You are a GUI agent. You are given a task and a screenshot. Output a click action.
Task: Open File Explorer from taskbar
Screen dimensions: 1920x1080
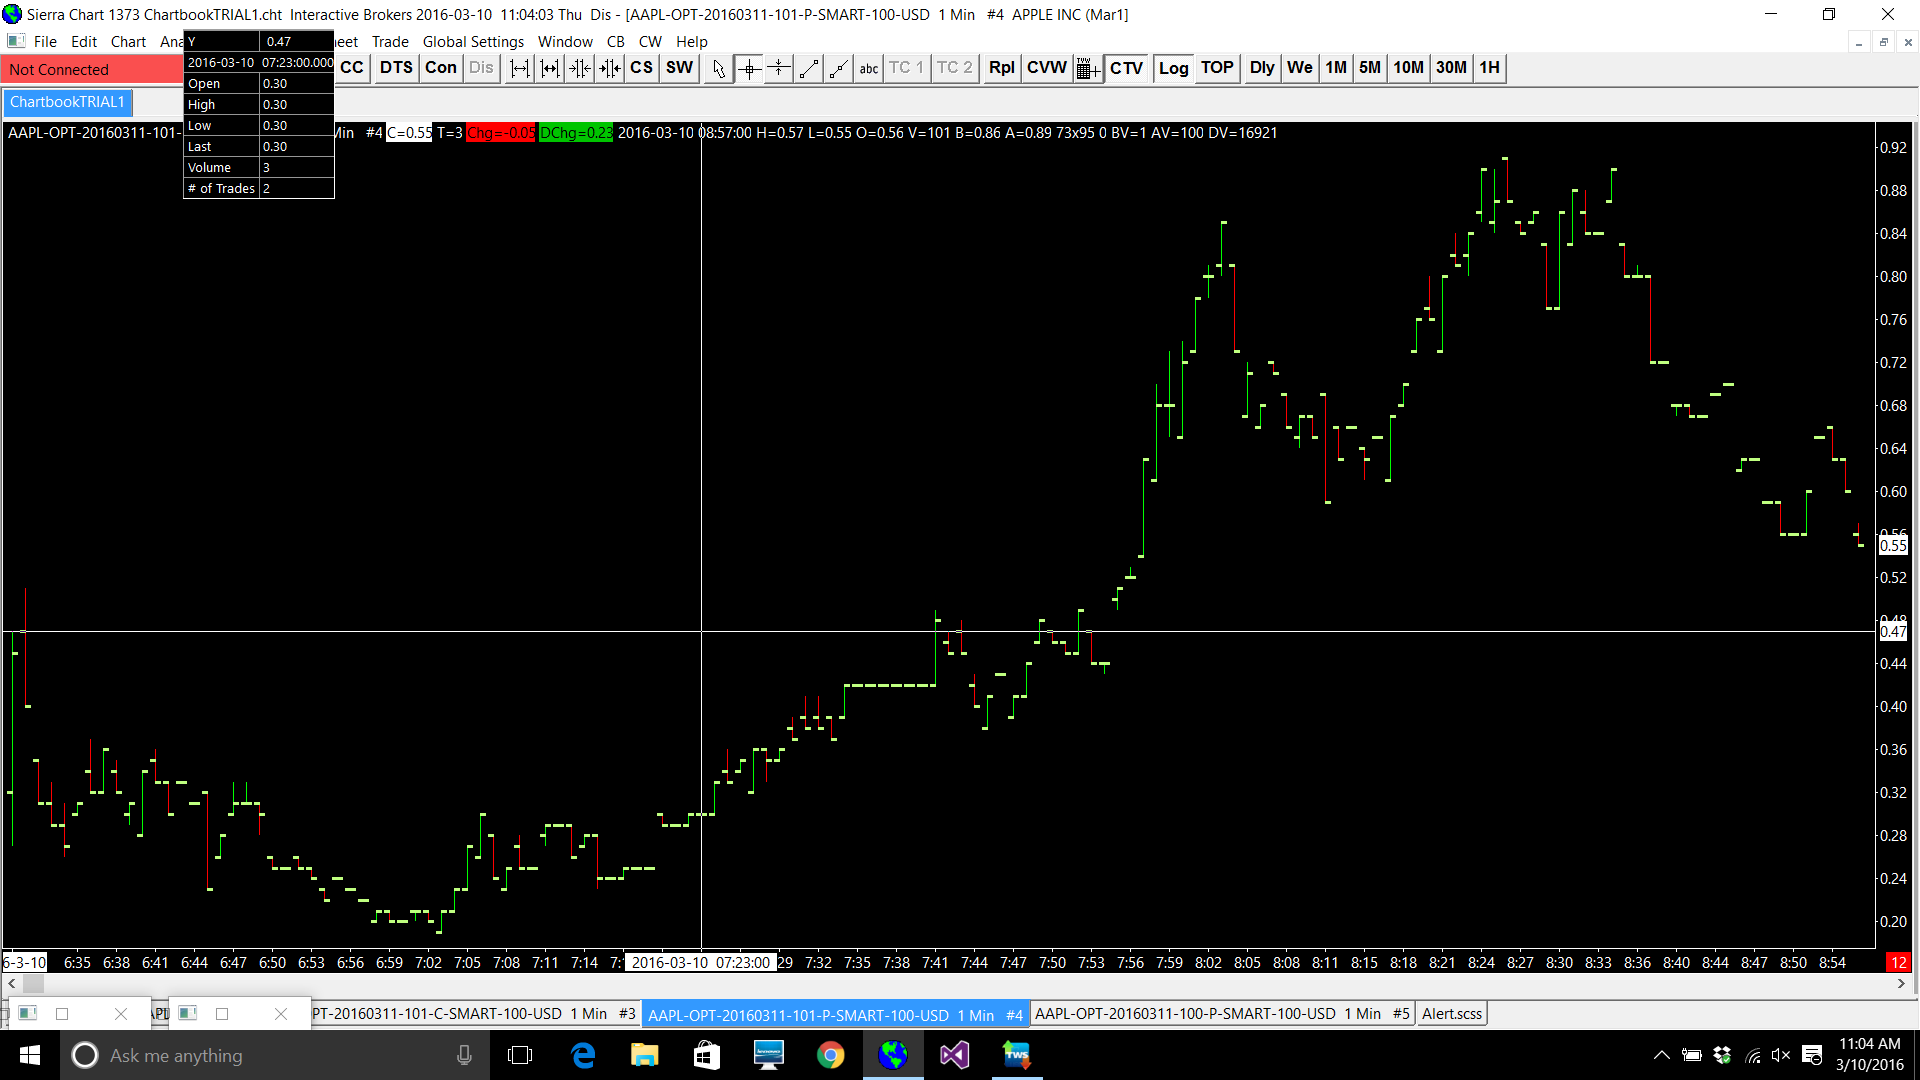click(x=645, y=1055)
